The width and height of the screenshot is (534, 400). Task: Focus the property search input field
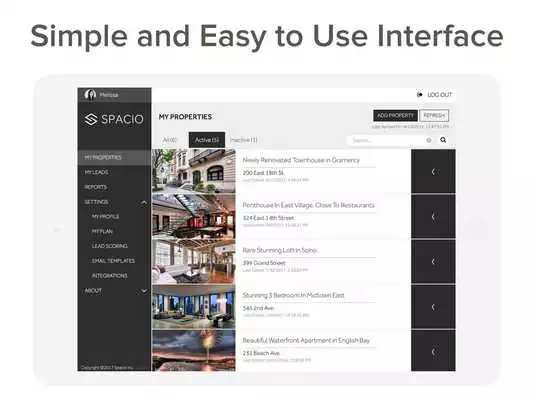[x=387, y=140]
